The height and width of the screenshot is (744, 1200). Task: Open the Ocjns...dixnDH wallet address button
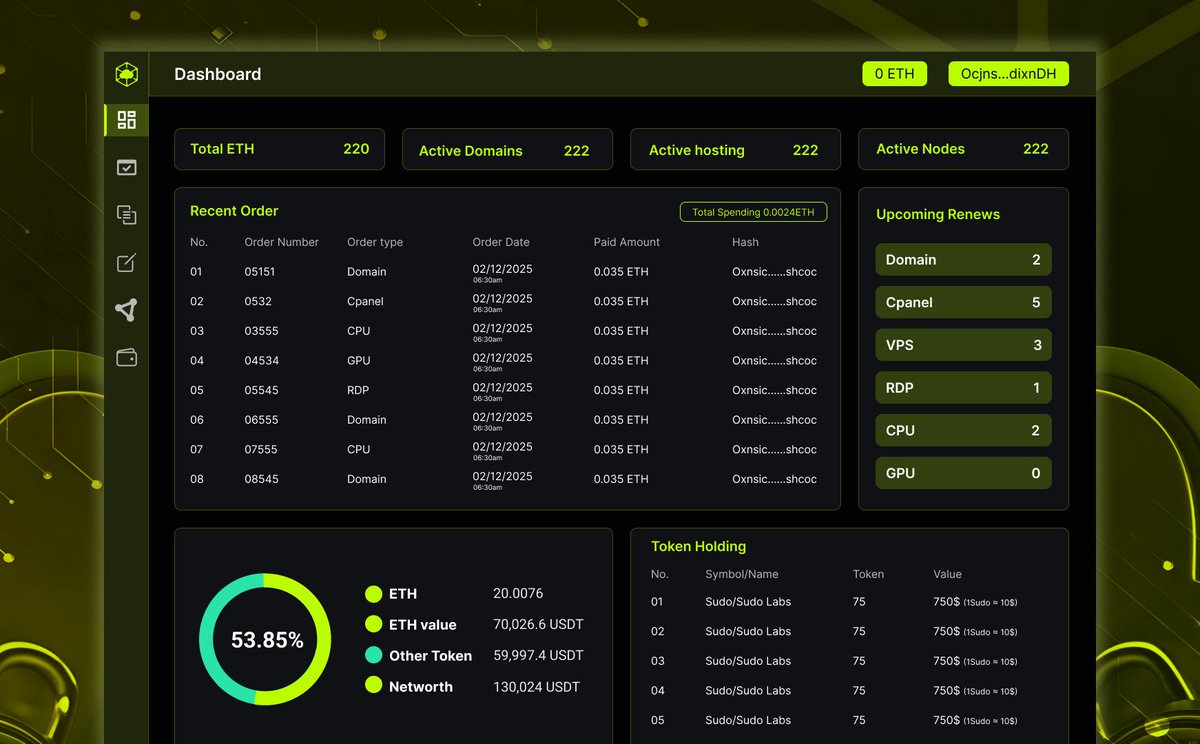click(x=1008, y=73)
